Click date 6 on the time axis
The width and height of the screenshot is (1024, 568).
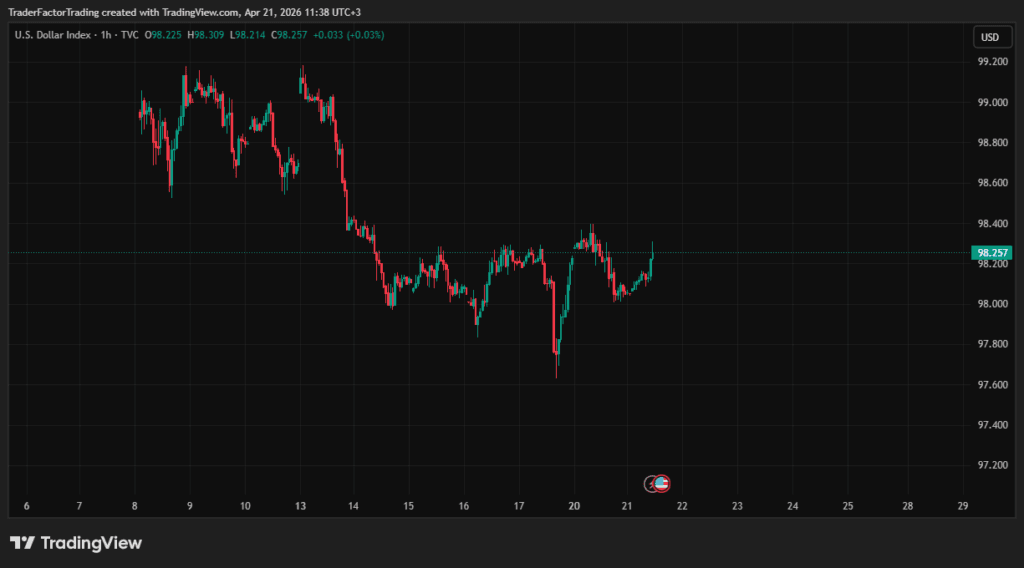(26, 506)
